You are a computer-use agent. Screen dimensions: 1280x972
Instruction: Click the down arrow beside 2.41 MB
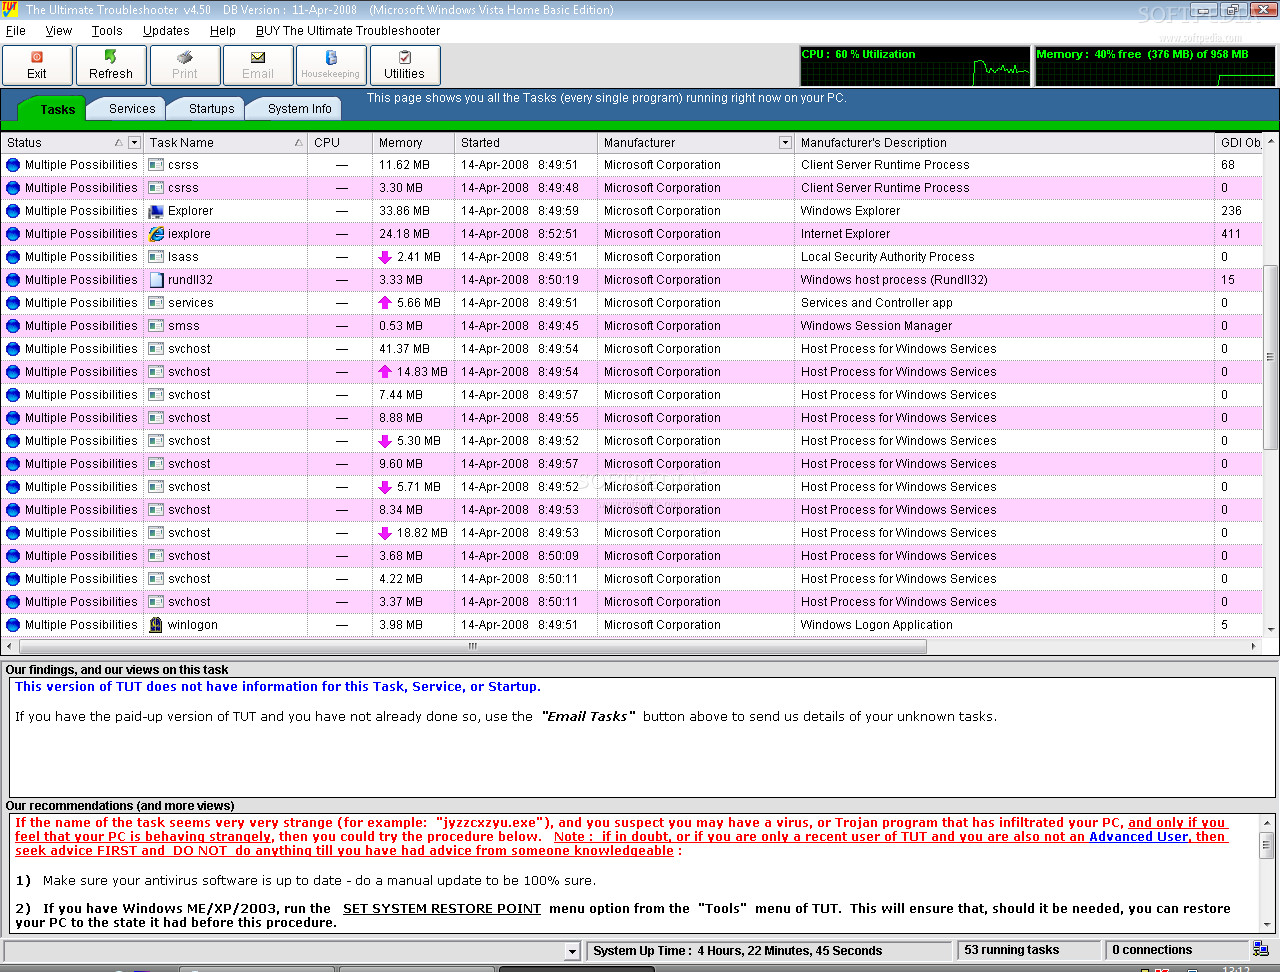pos(385,257)
